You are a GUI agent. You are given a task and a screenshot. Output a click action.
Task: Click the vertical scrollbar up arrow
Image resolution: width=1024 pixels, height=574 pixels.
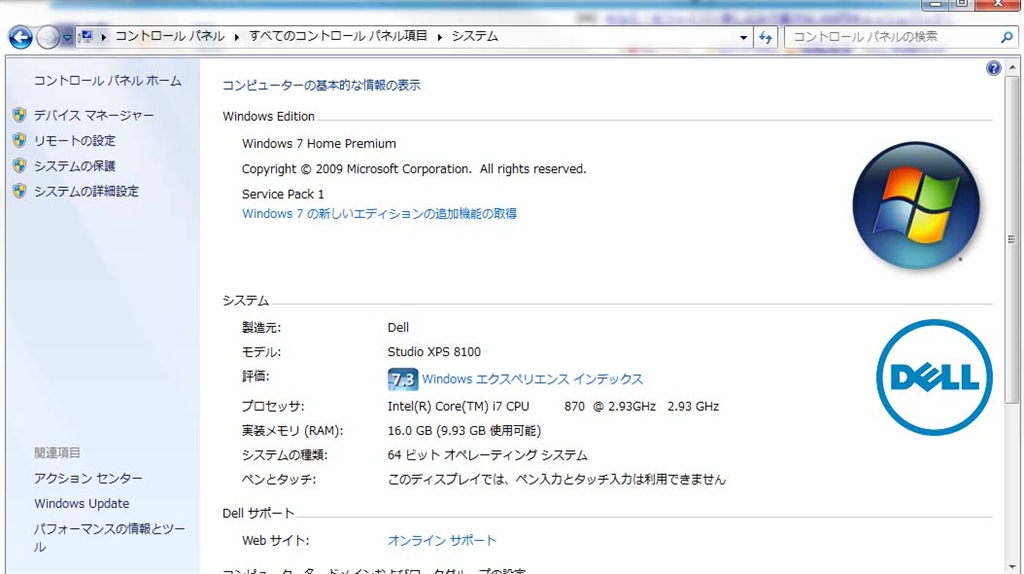pyautogui.click(x=1012, y=67)
